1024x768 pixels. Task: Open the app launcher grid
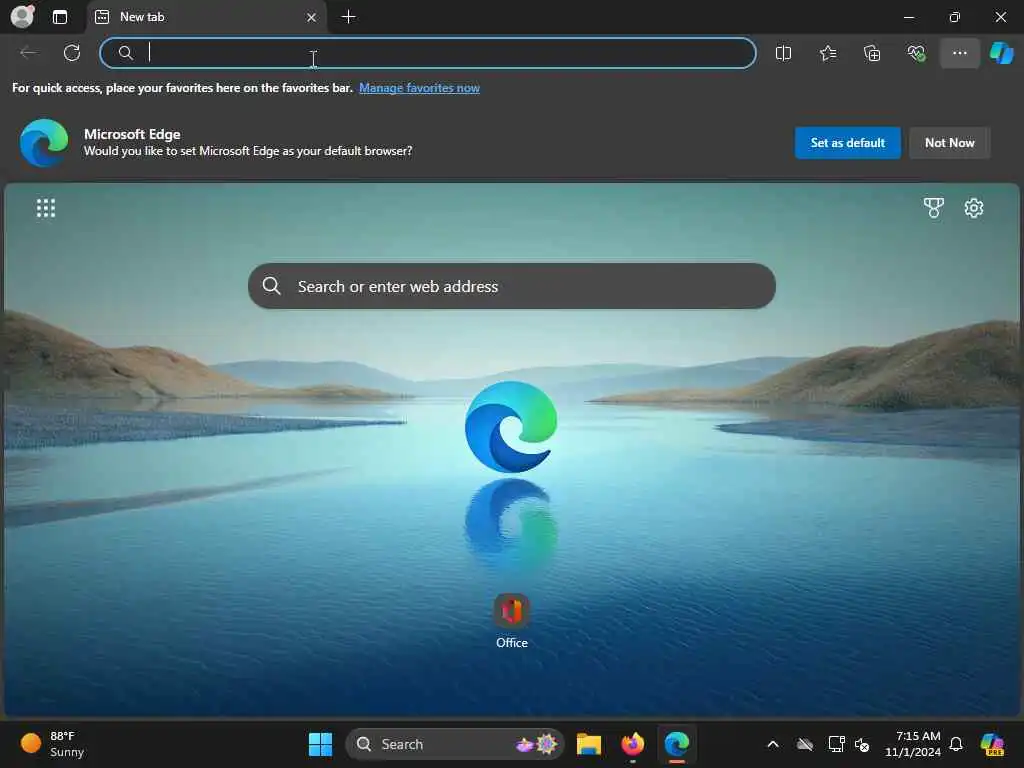pos(46,208)
